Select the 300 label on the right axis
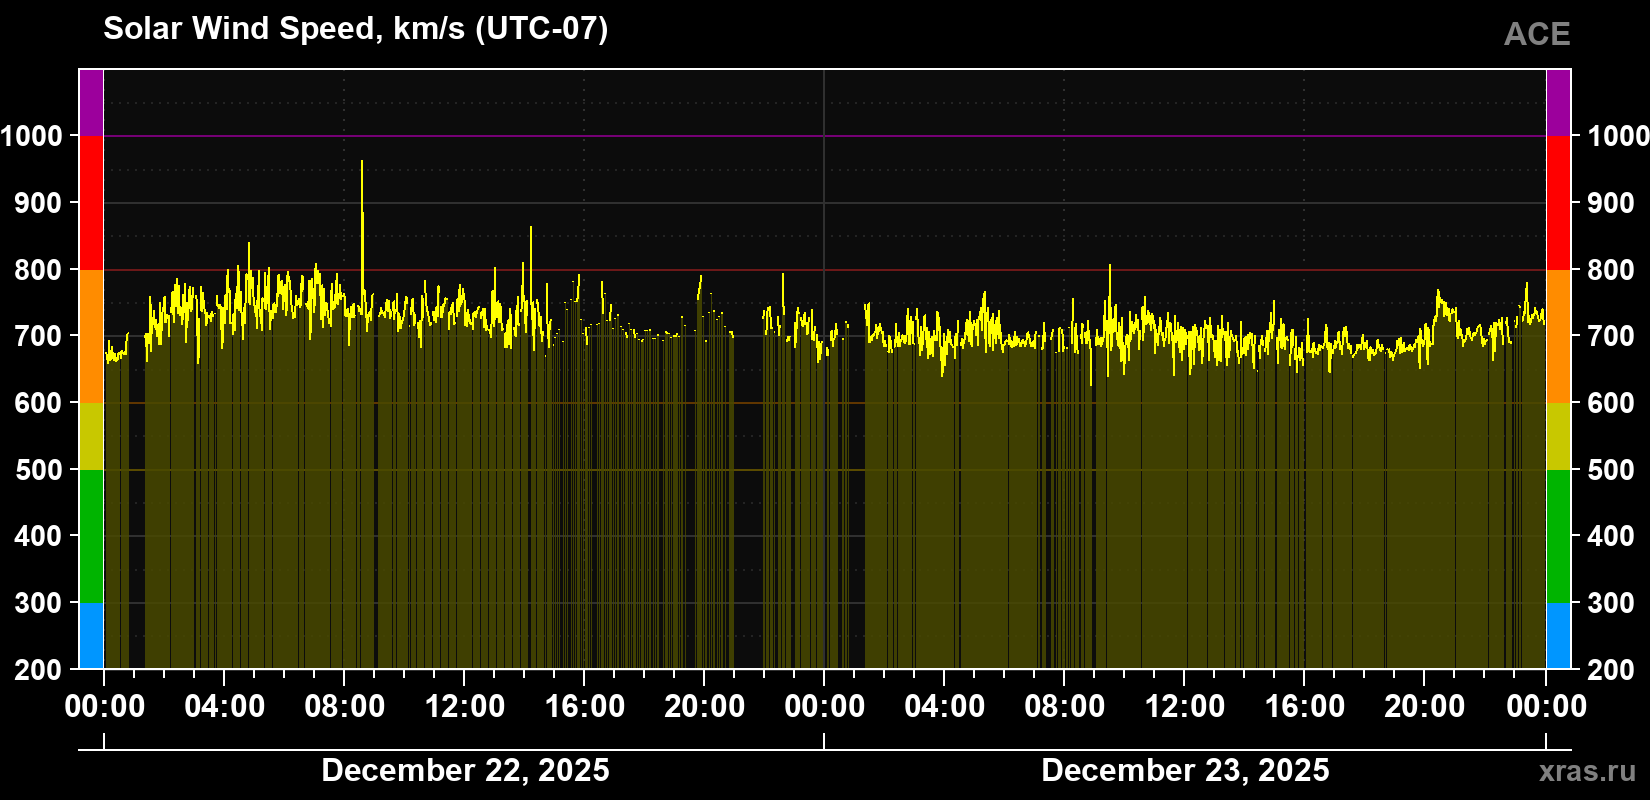1650x800 pixels. (x=1612, y=603)
